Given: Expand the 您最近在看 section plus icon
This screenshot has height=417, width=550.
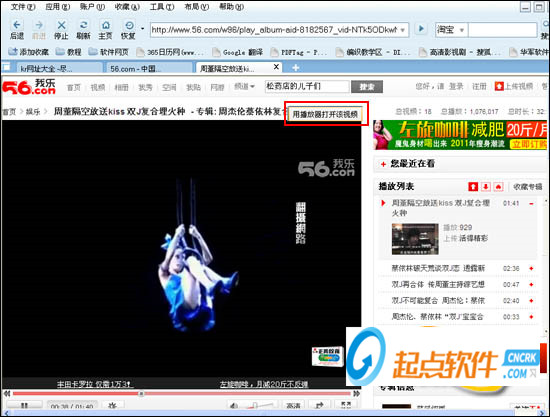Looking at the screenshot, I should coord(383,164).
